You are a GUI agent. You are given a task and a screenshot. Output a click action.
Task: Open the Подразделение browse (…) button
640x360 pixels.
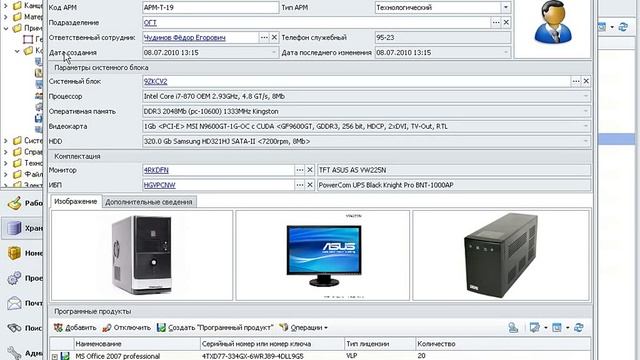coord(496,23)
